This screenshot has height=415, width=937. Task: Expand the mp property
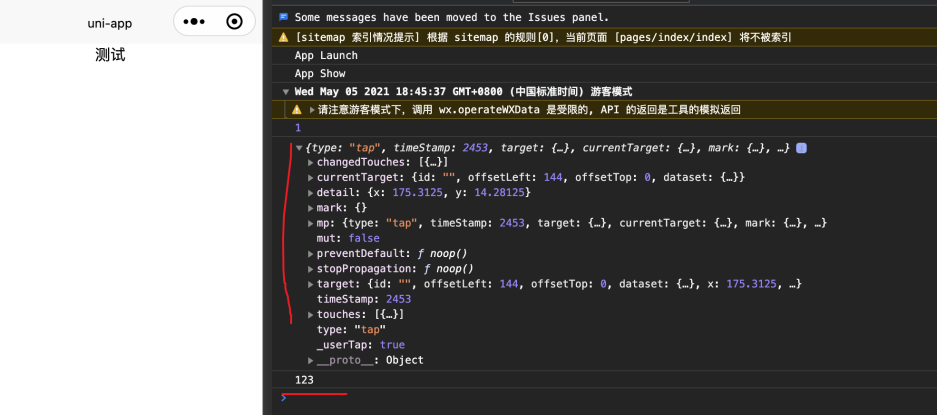tap(311, 223)
